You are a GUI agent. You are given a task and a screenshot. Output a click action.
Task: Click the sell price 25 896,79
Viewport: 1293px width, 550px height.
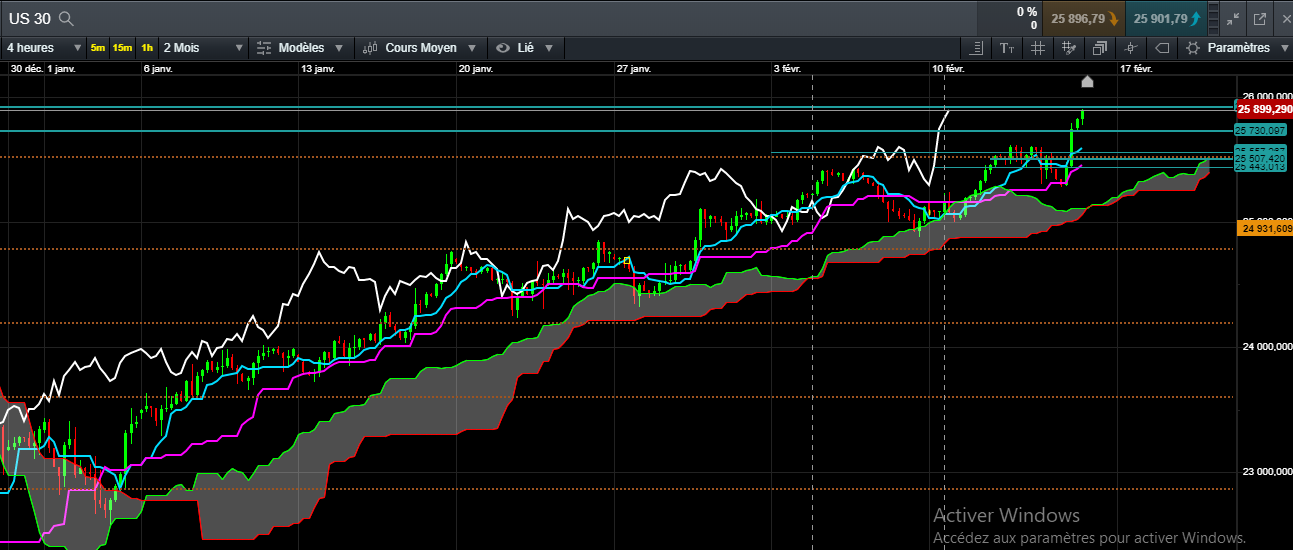[1084, 18]
